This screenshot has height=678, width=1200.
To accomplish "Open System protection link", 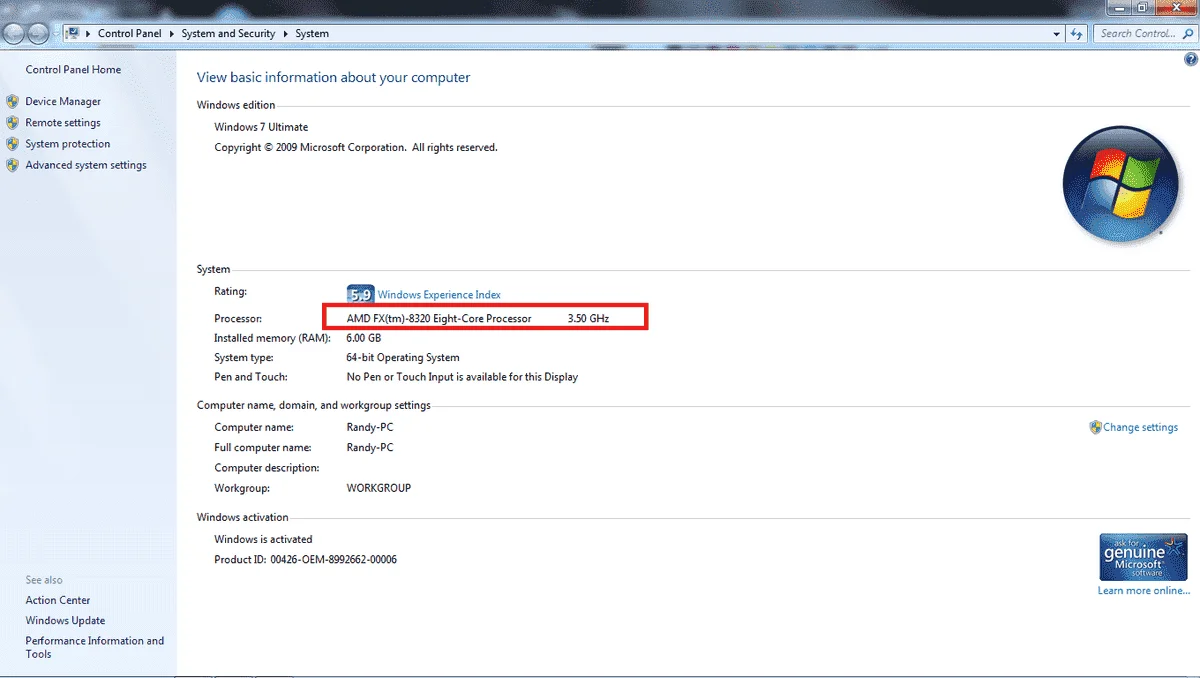I will 68,144.
